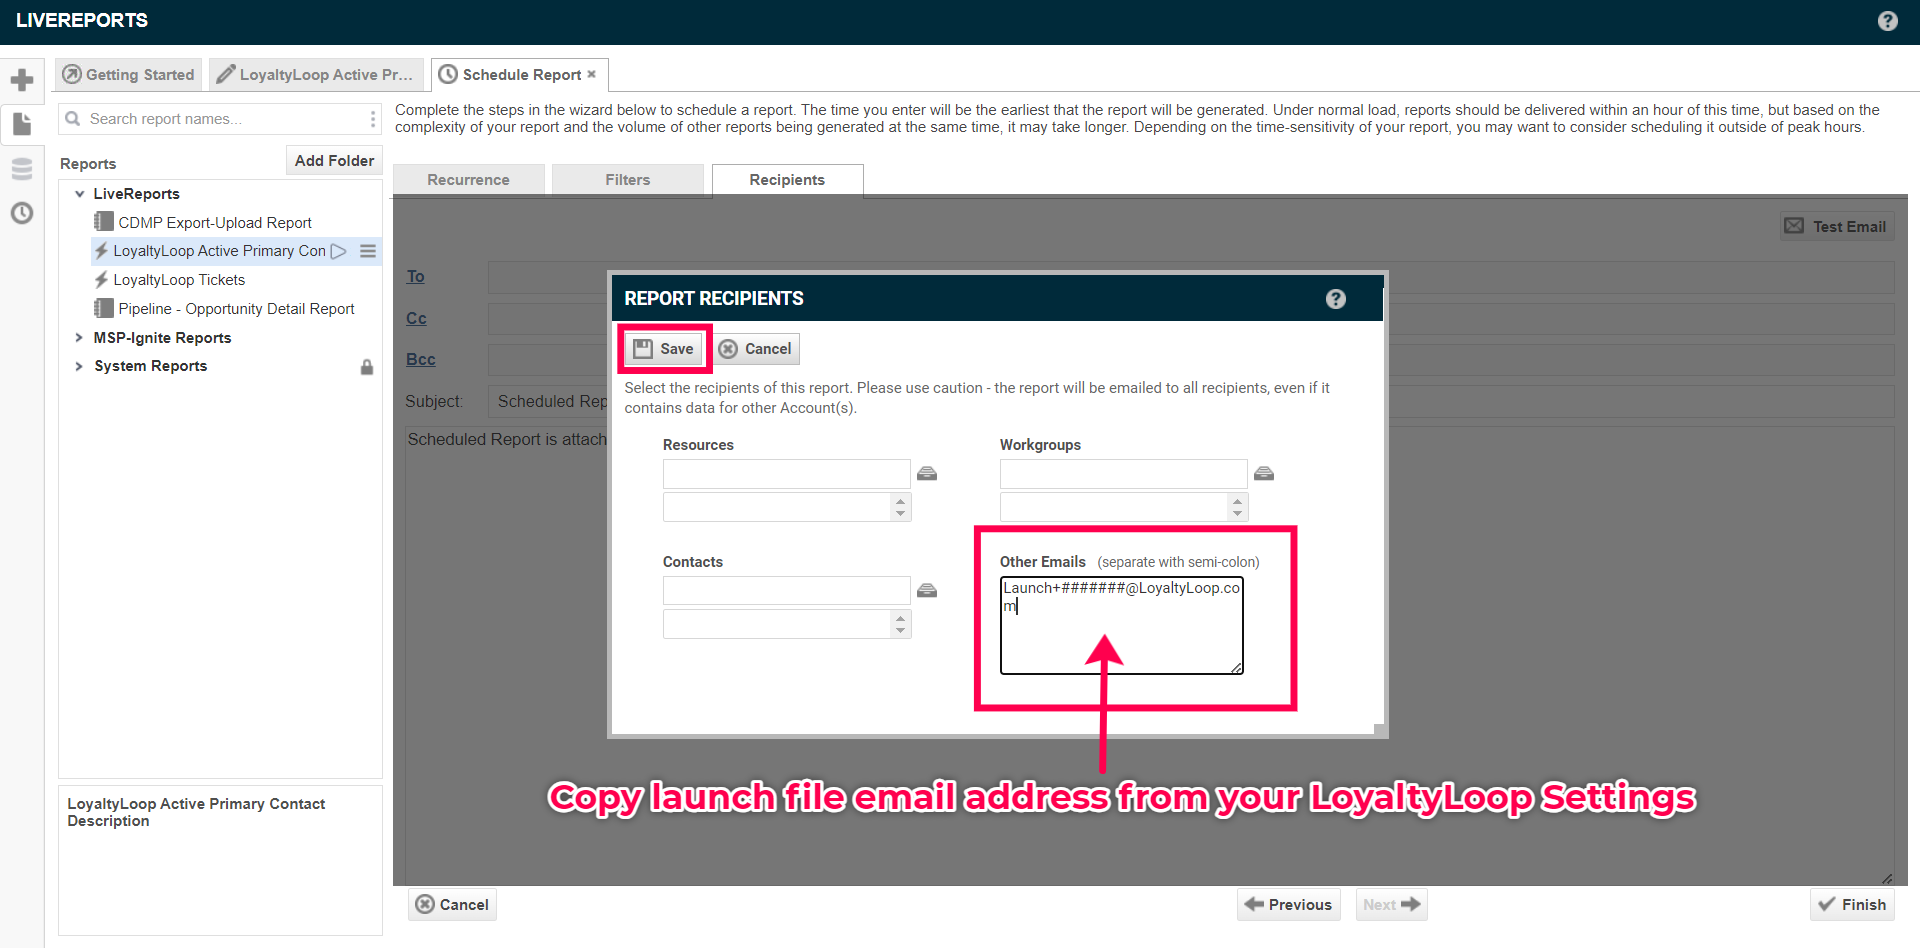Select CDMP Export-Upload Report

215,223
